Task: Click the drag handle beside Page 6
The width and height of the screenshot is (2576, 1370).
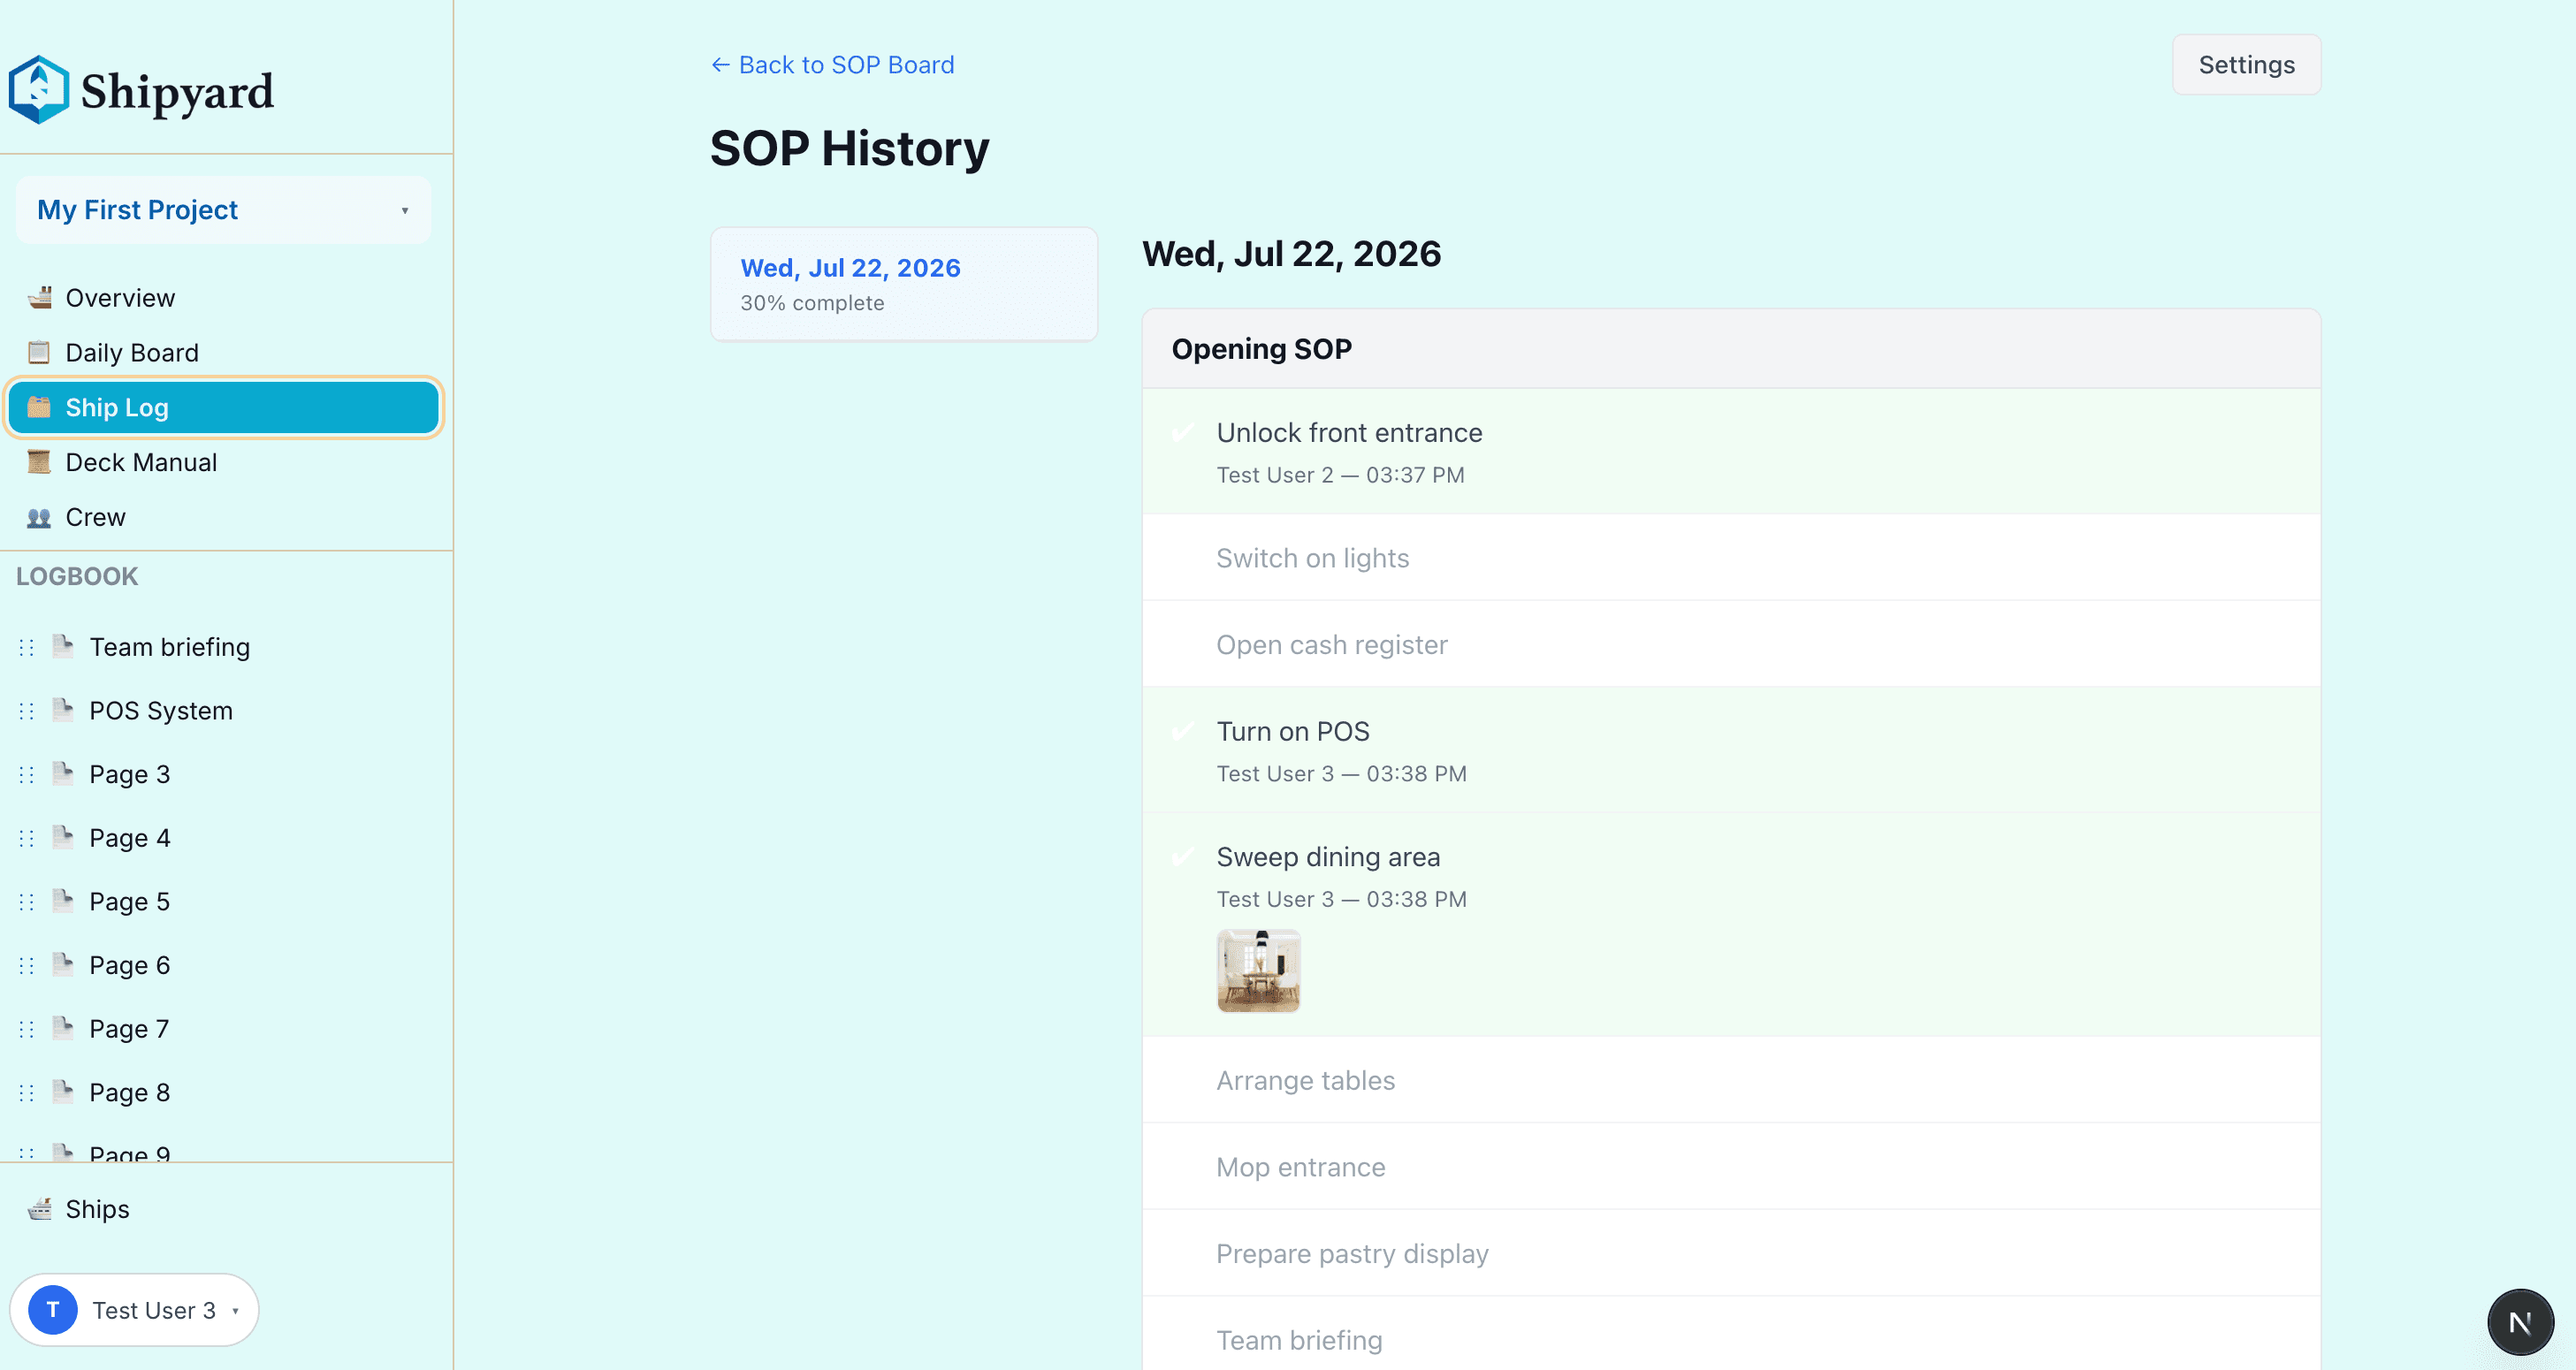Action: click(x=27, y=965)
